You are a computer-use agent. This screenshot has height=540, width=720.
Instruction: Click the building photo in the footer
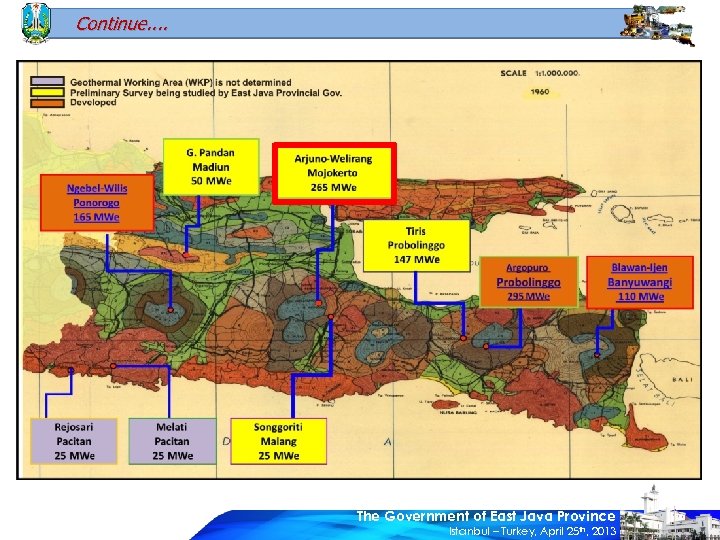[x=669, y=513]
